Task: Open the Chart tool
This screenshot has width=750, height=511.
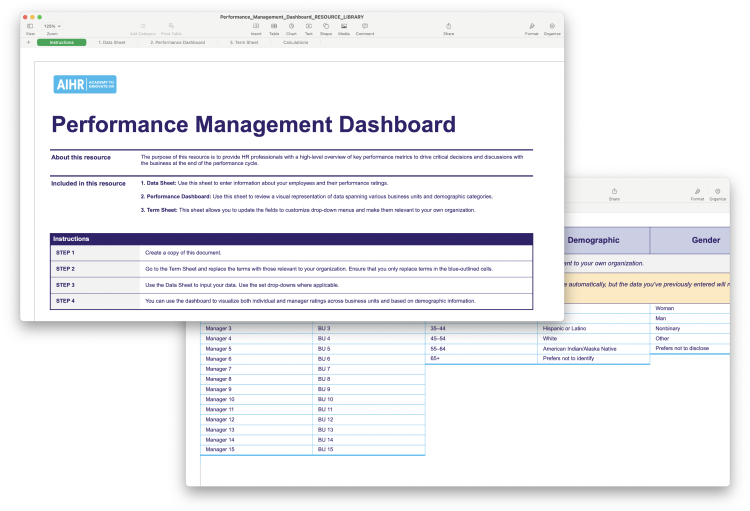Action: [x=292, y=27]
